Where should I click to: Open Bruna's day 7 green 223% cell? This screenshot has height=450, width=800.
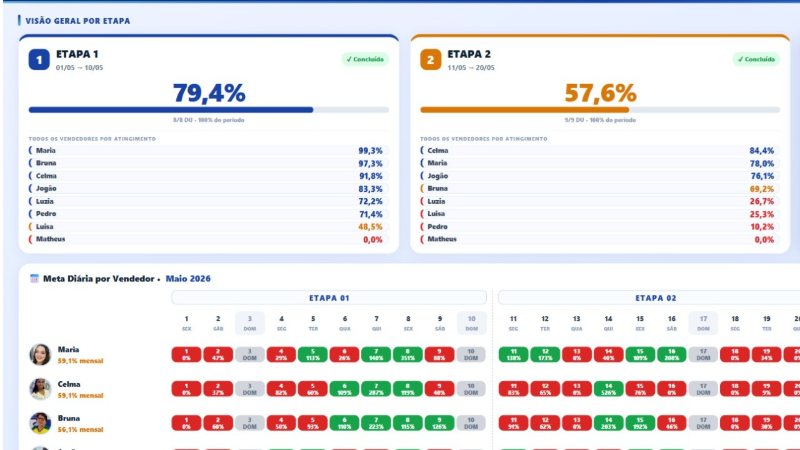(x=376, y=423)
